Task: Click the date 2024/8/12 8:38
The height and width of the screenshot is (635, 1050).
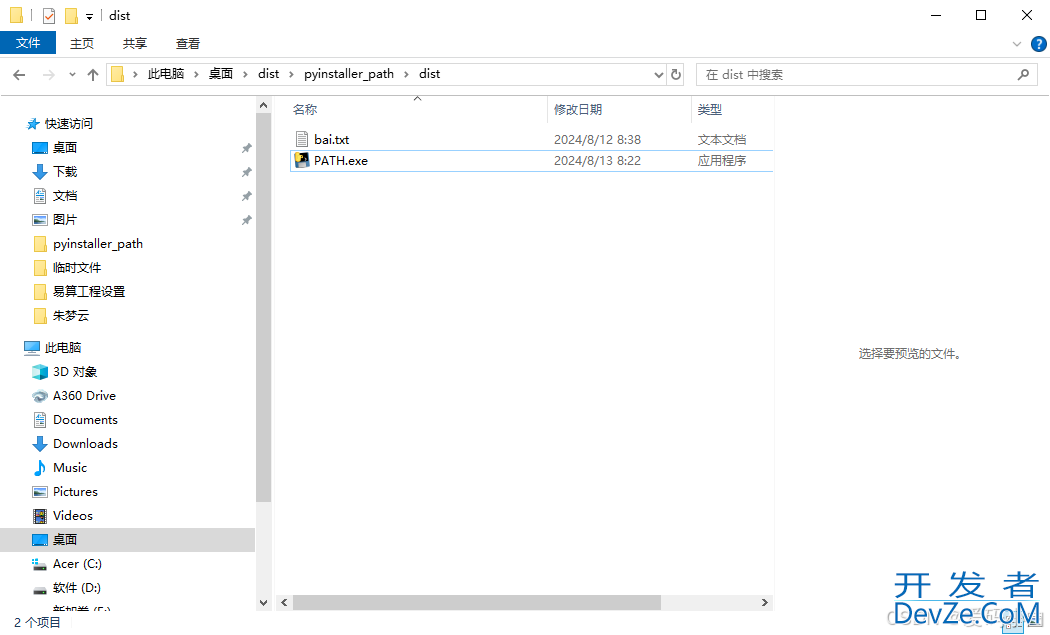Action: (x=597, y=139)
